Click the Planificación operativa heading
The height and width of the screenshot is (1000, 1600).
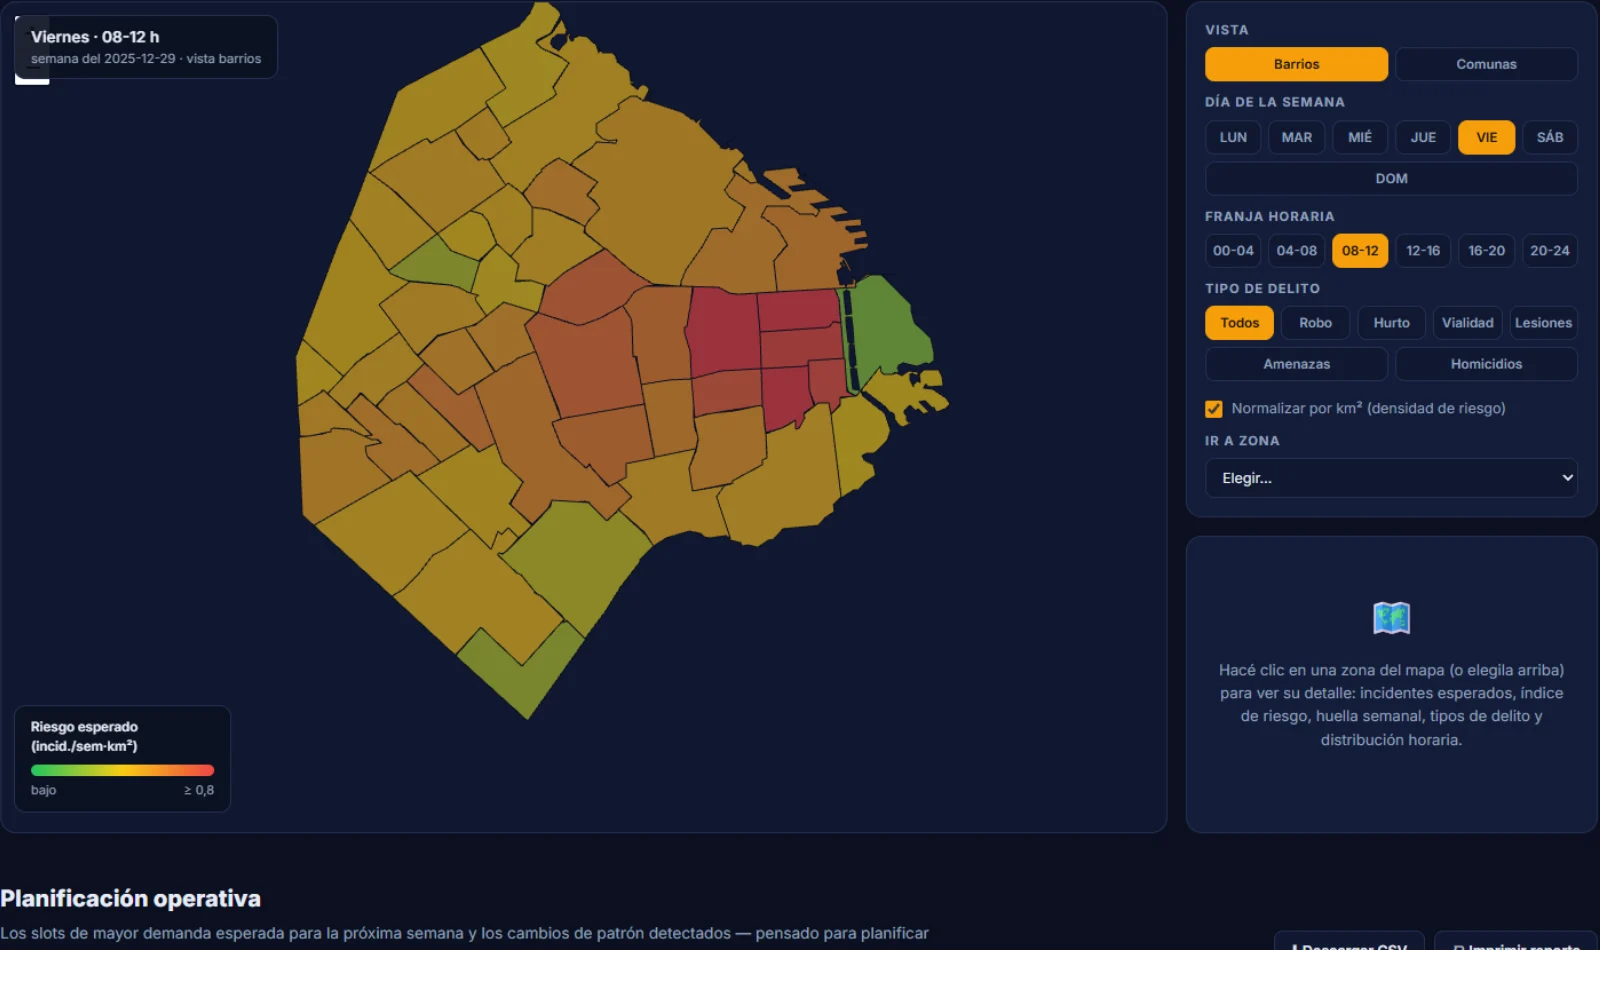pyautogui.click(x=130, y=898)
